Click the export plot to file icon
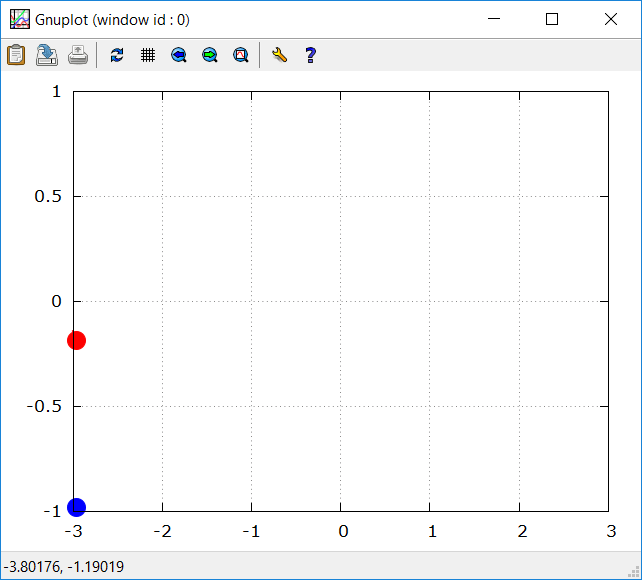Image resolution: width=642 pixels, height=580 pixels. tap(47, 55)
